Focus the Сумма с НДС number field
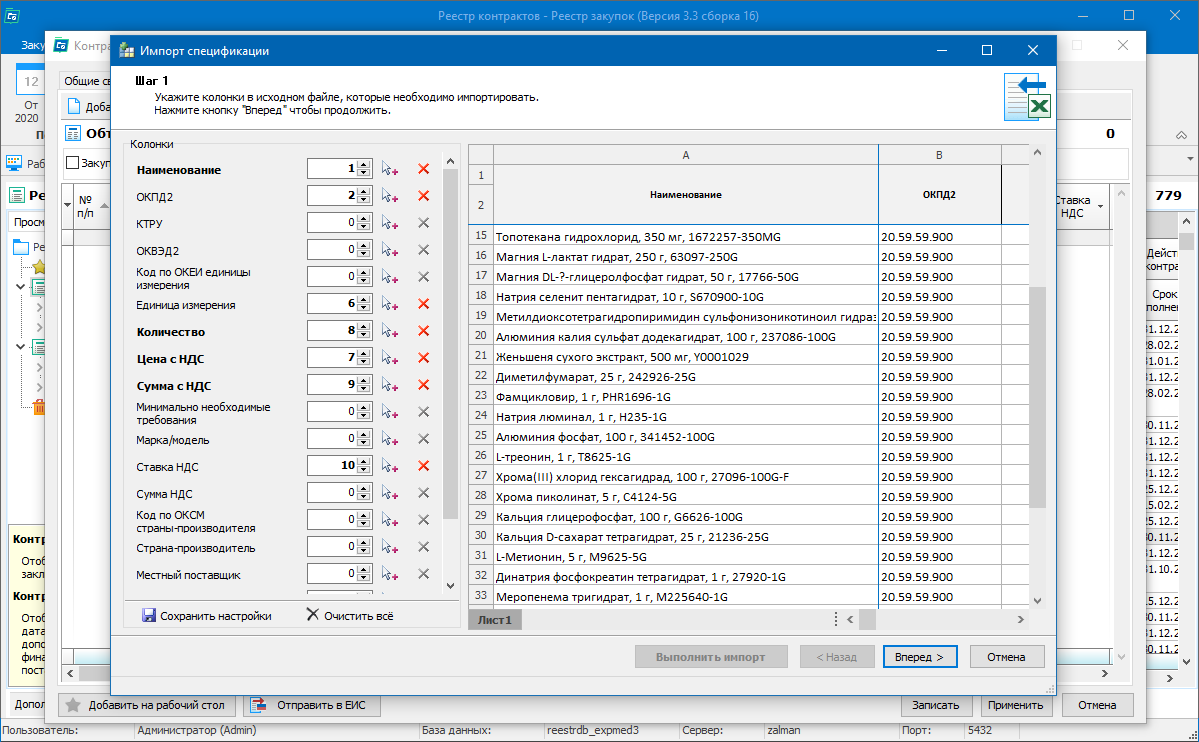1199x742 pixels. click(333, 384)
